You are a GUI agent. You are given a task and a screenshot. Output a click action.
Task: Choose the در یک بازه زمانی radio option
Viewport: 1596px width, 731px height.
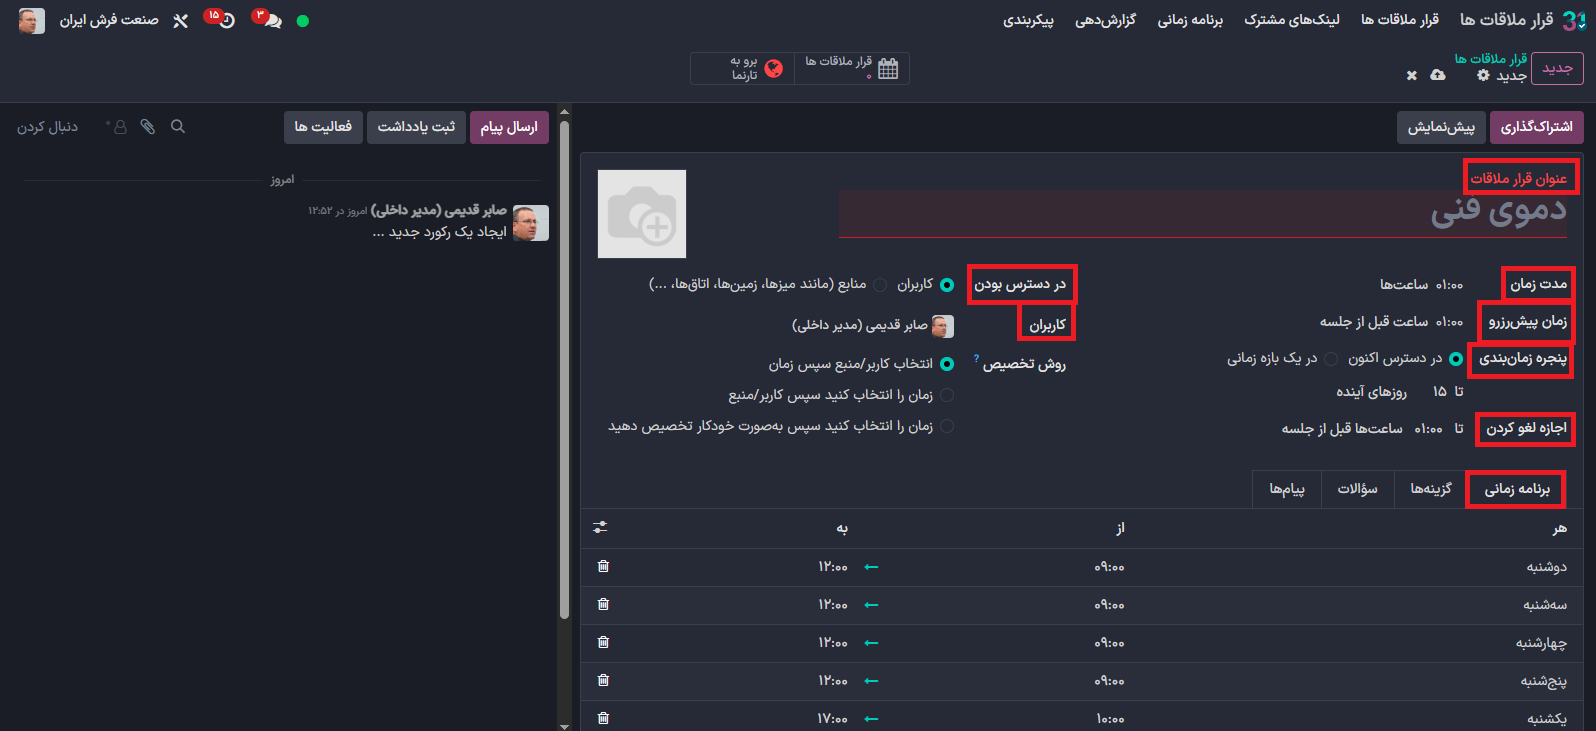click(x=1331, y=359)
